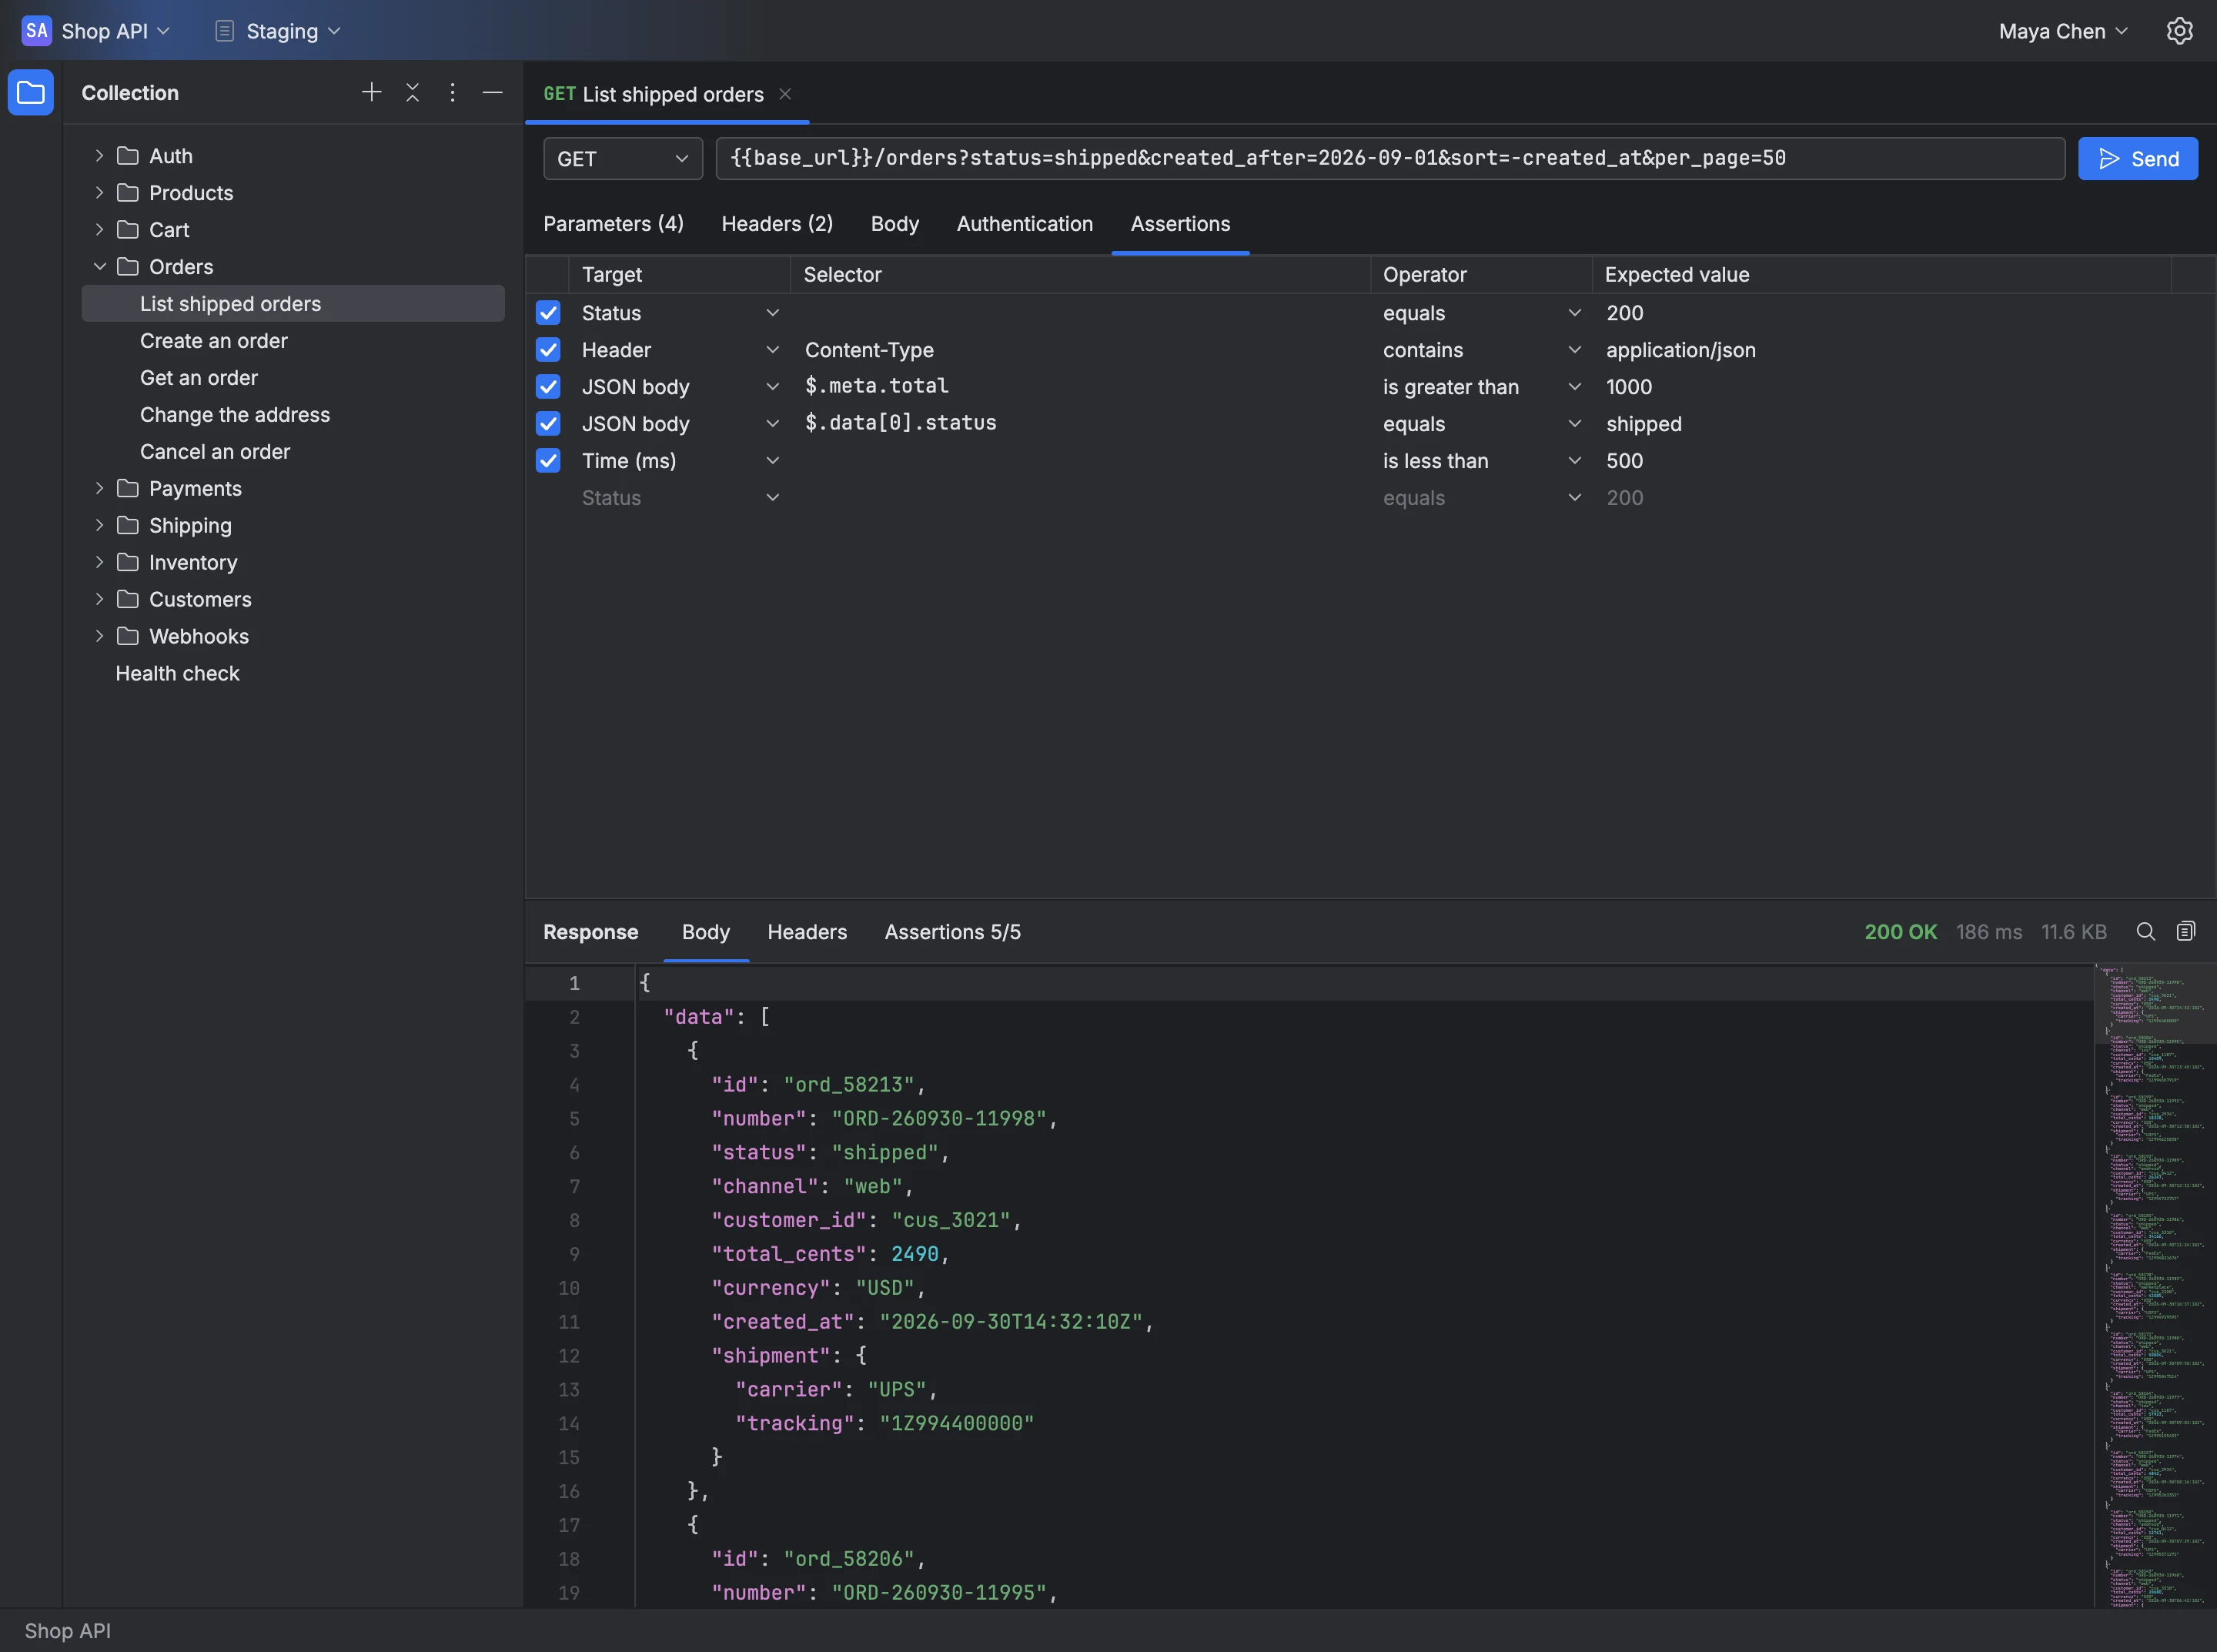Viewport: 2217px width, 1652px height.
Task: Click the Orders folder icon
Action: (x=128, y=267)
